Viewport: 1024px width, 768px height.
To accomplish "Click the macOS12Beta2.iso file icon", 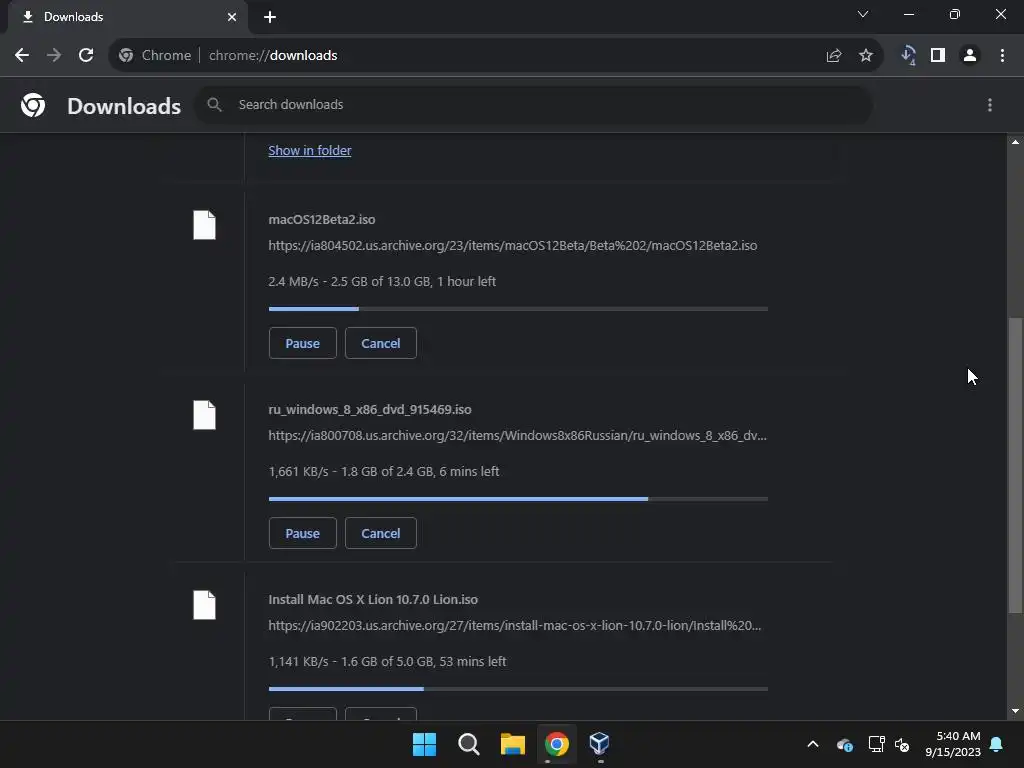I will (x=204, y=225).
